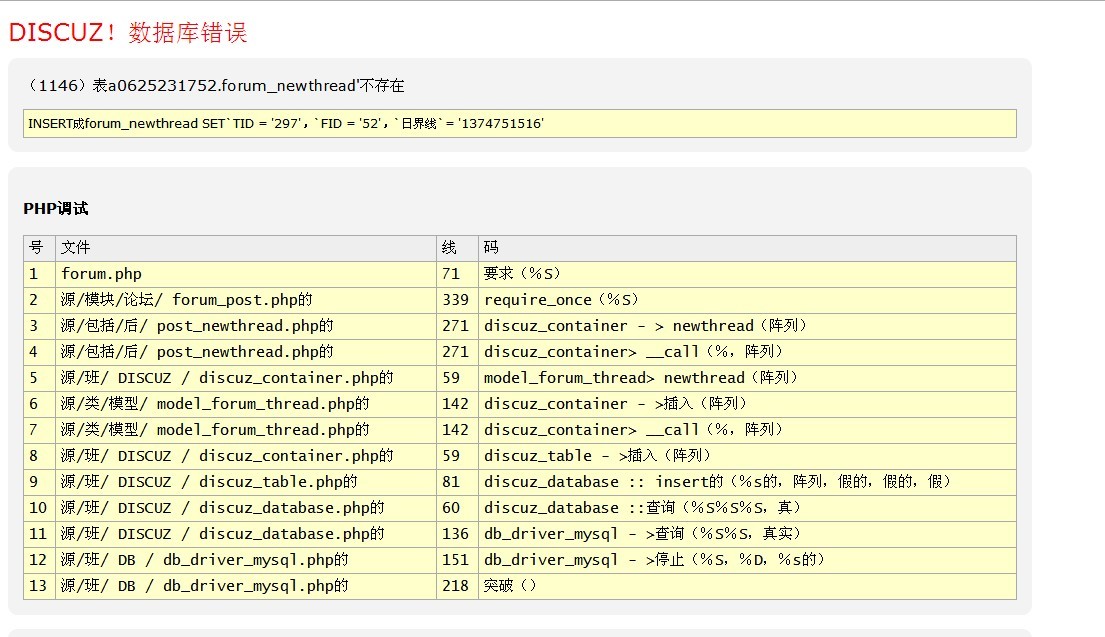The image size is (1105, 637).
Task: Select the file "源/班/ DISCUZ / discuz_table.php的"
Action: pyautogui.click(x=209, y=482)
